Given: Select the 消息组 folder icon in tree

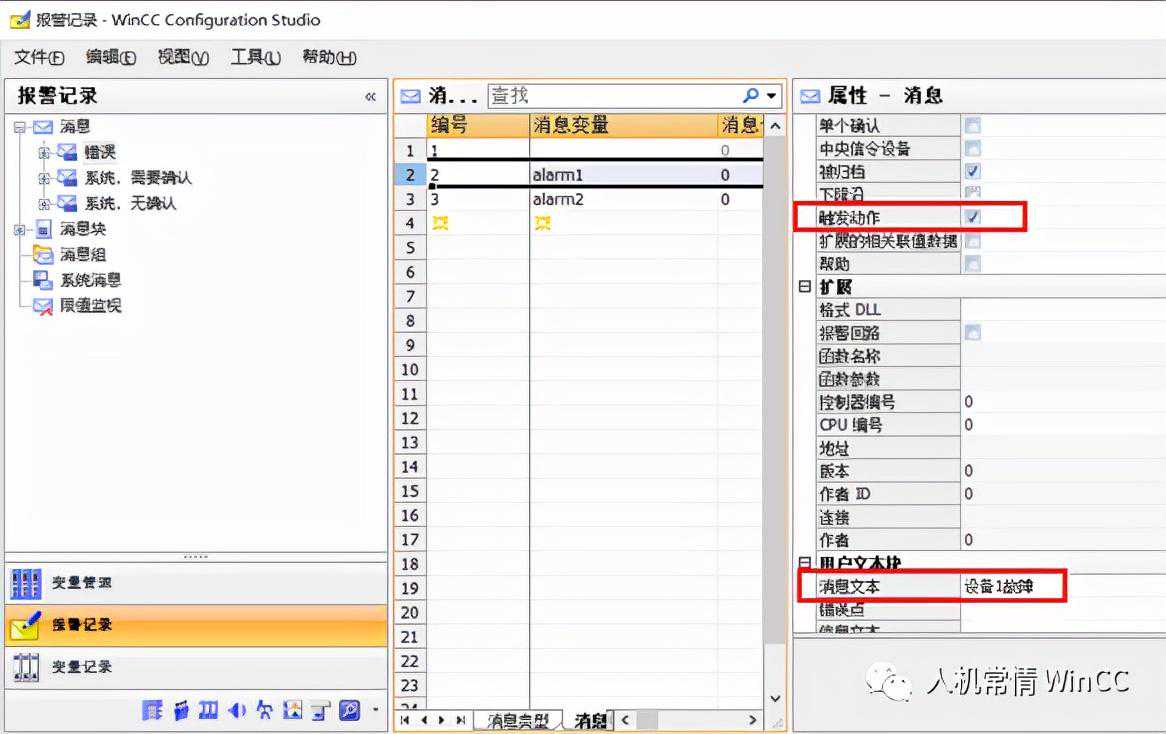Looking at the screenshot, I should pyautogui.click(x=43, y=255).
